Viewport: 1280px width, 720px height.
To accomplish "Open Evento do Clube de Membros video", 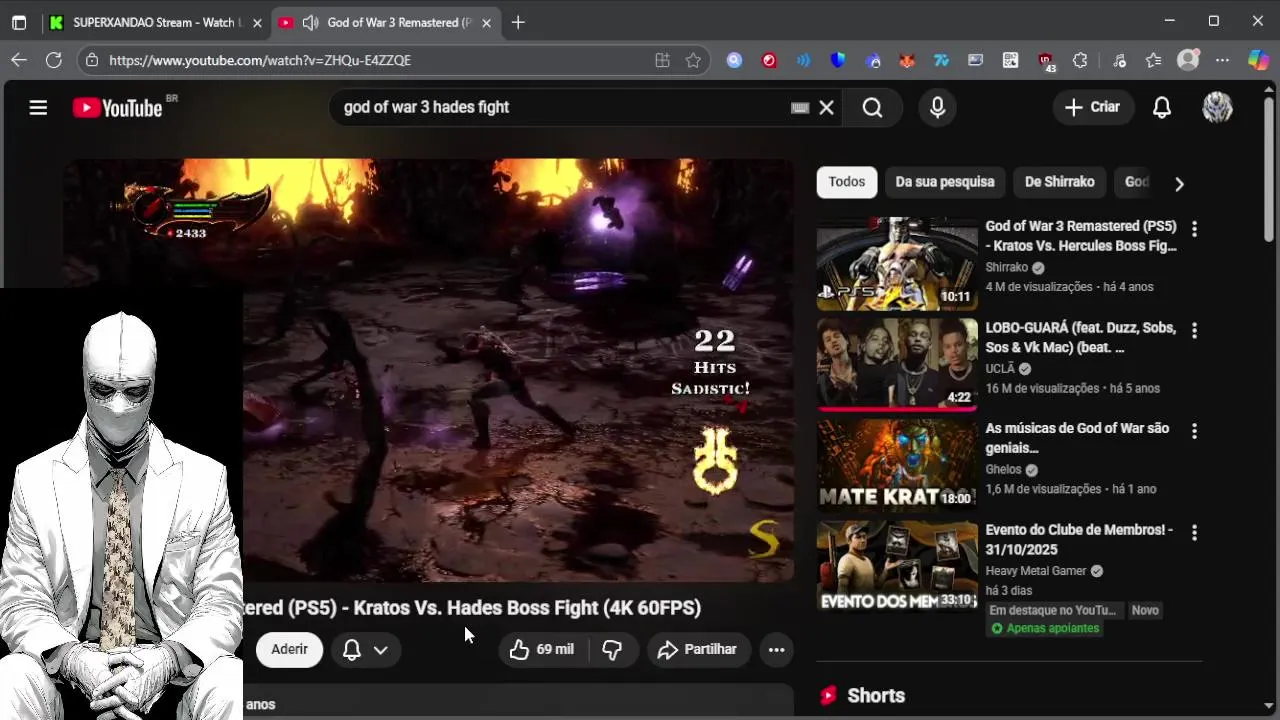I will coord(897,567).
